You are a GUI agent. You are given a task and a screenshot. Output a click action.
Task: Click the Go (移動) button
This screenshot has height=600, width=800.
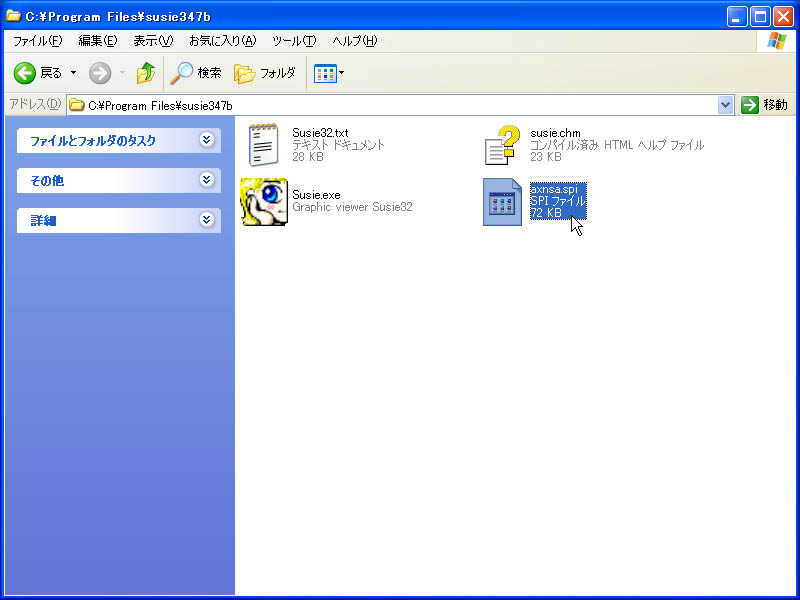[x=765, y=105]
